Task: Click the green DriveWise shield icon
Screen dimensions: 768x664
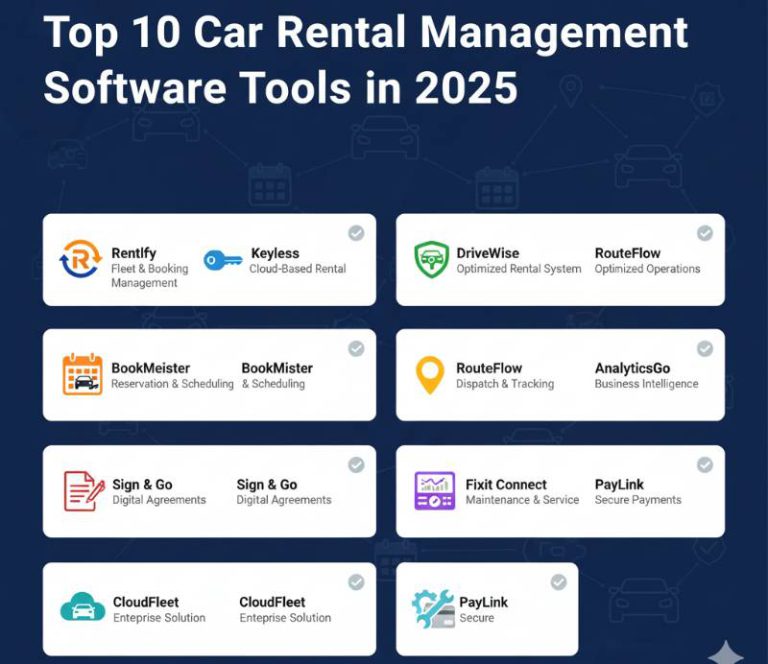Action: pos(431,259)
